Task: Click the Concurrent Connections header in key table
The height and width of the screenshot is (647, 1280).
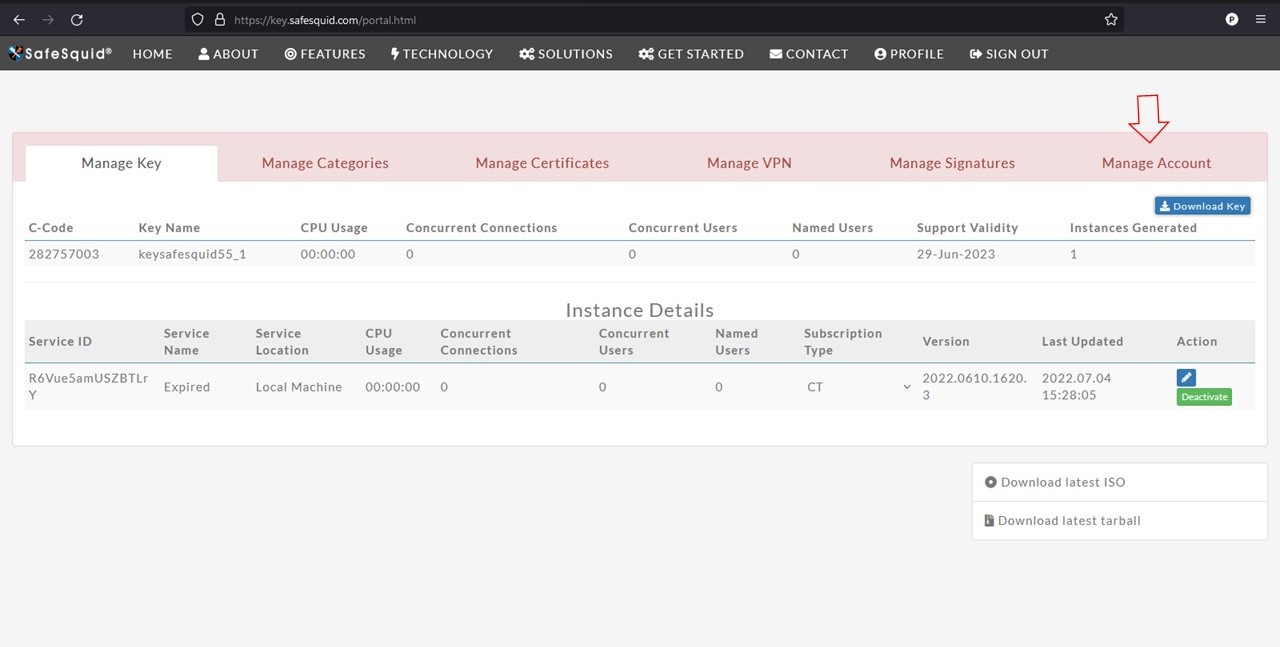Action: [481, 228]
